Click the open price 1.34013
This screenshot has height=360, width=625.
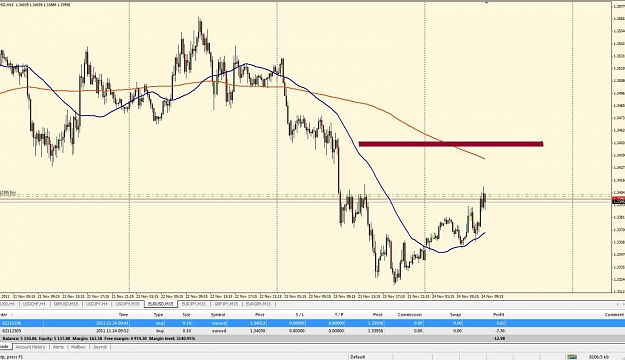[257, 323]
